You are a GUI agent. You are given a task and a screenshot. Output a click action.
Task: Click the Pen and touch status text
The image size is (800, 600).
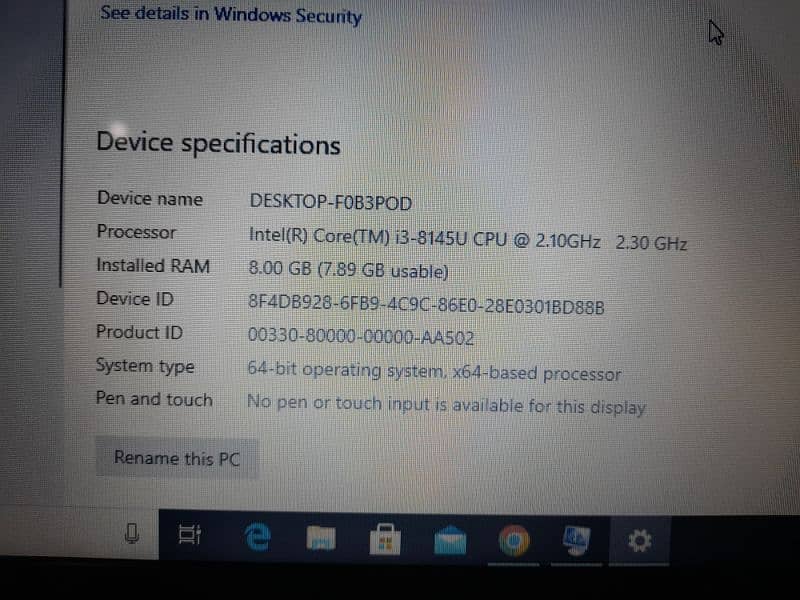446,405
